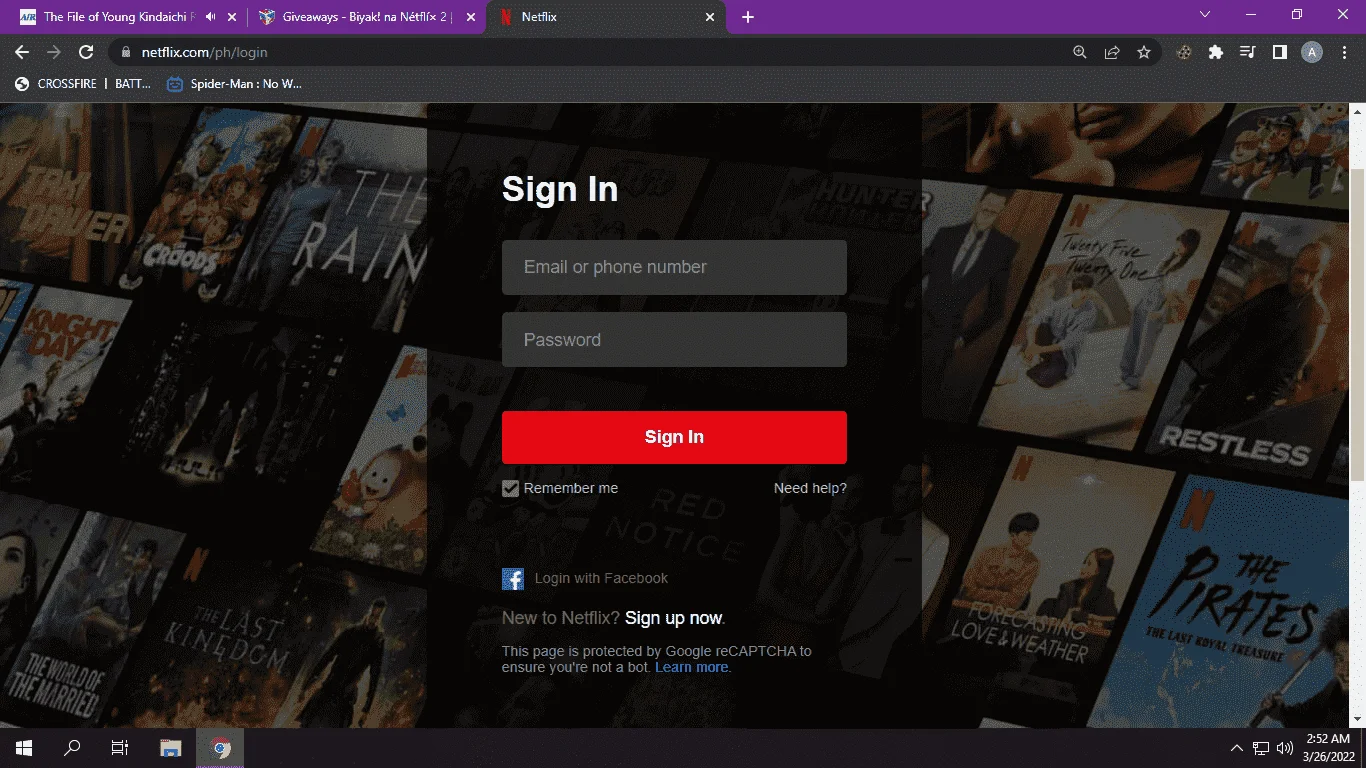Reload the Netflix login page
The height and width of the screenshot is (768, 1366).
pos(86,52)
